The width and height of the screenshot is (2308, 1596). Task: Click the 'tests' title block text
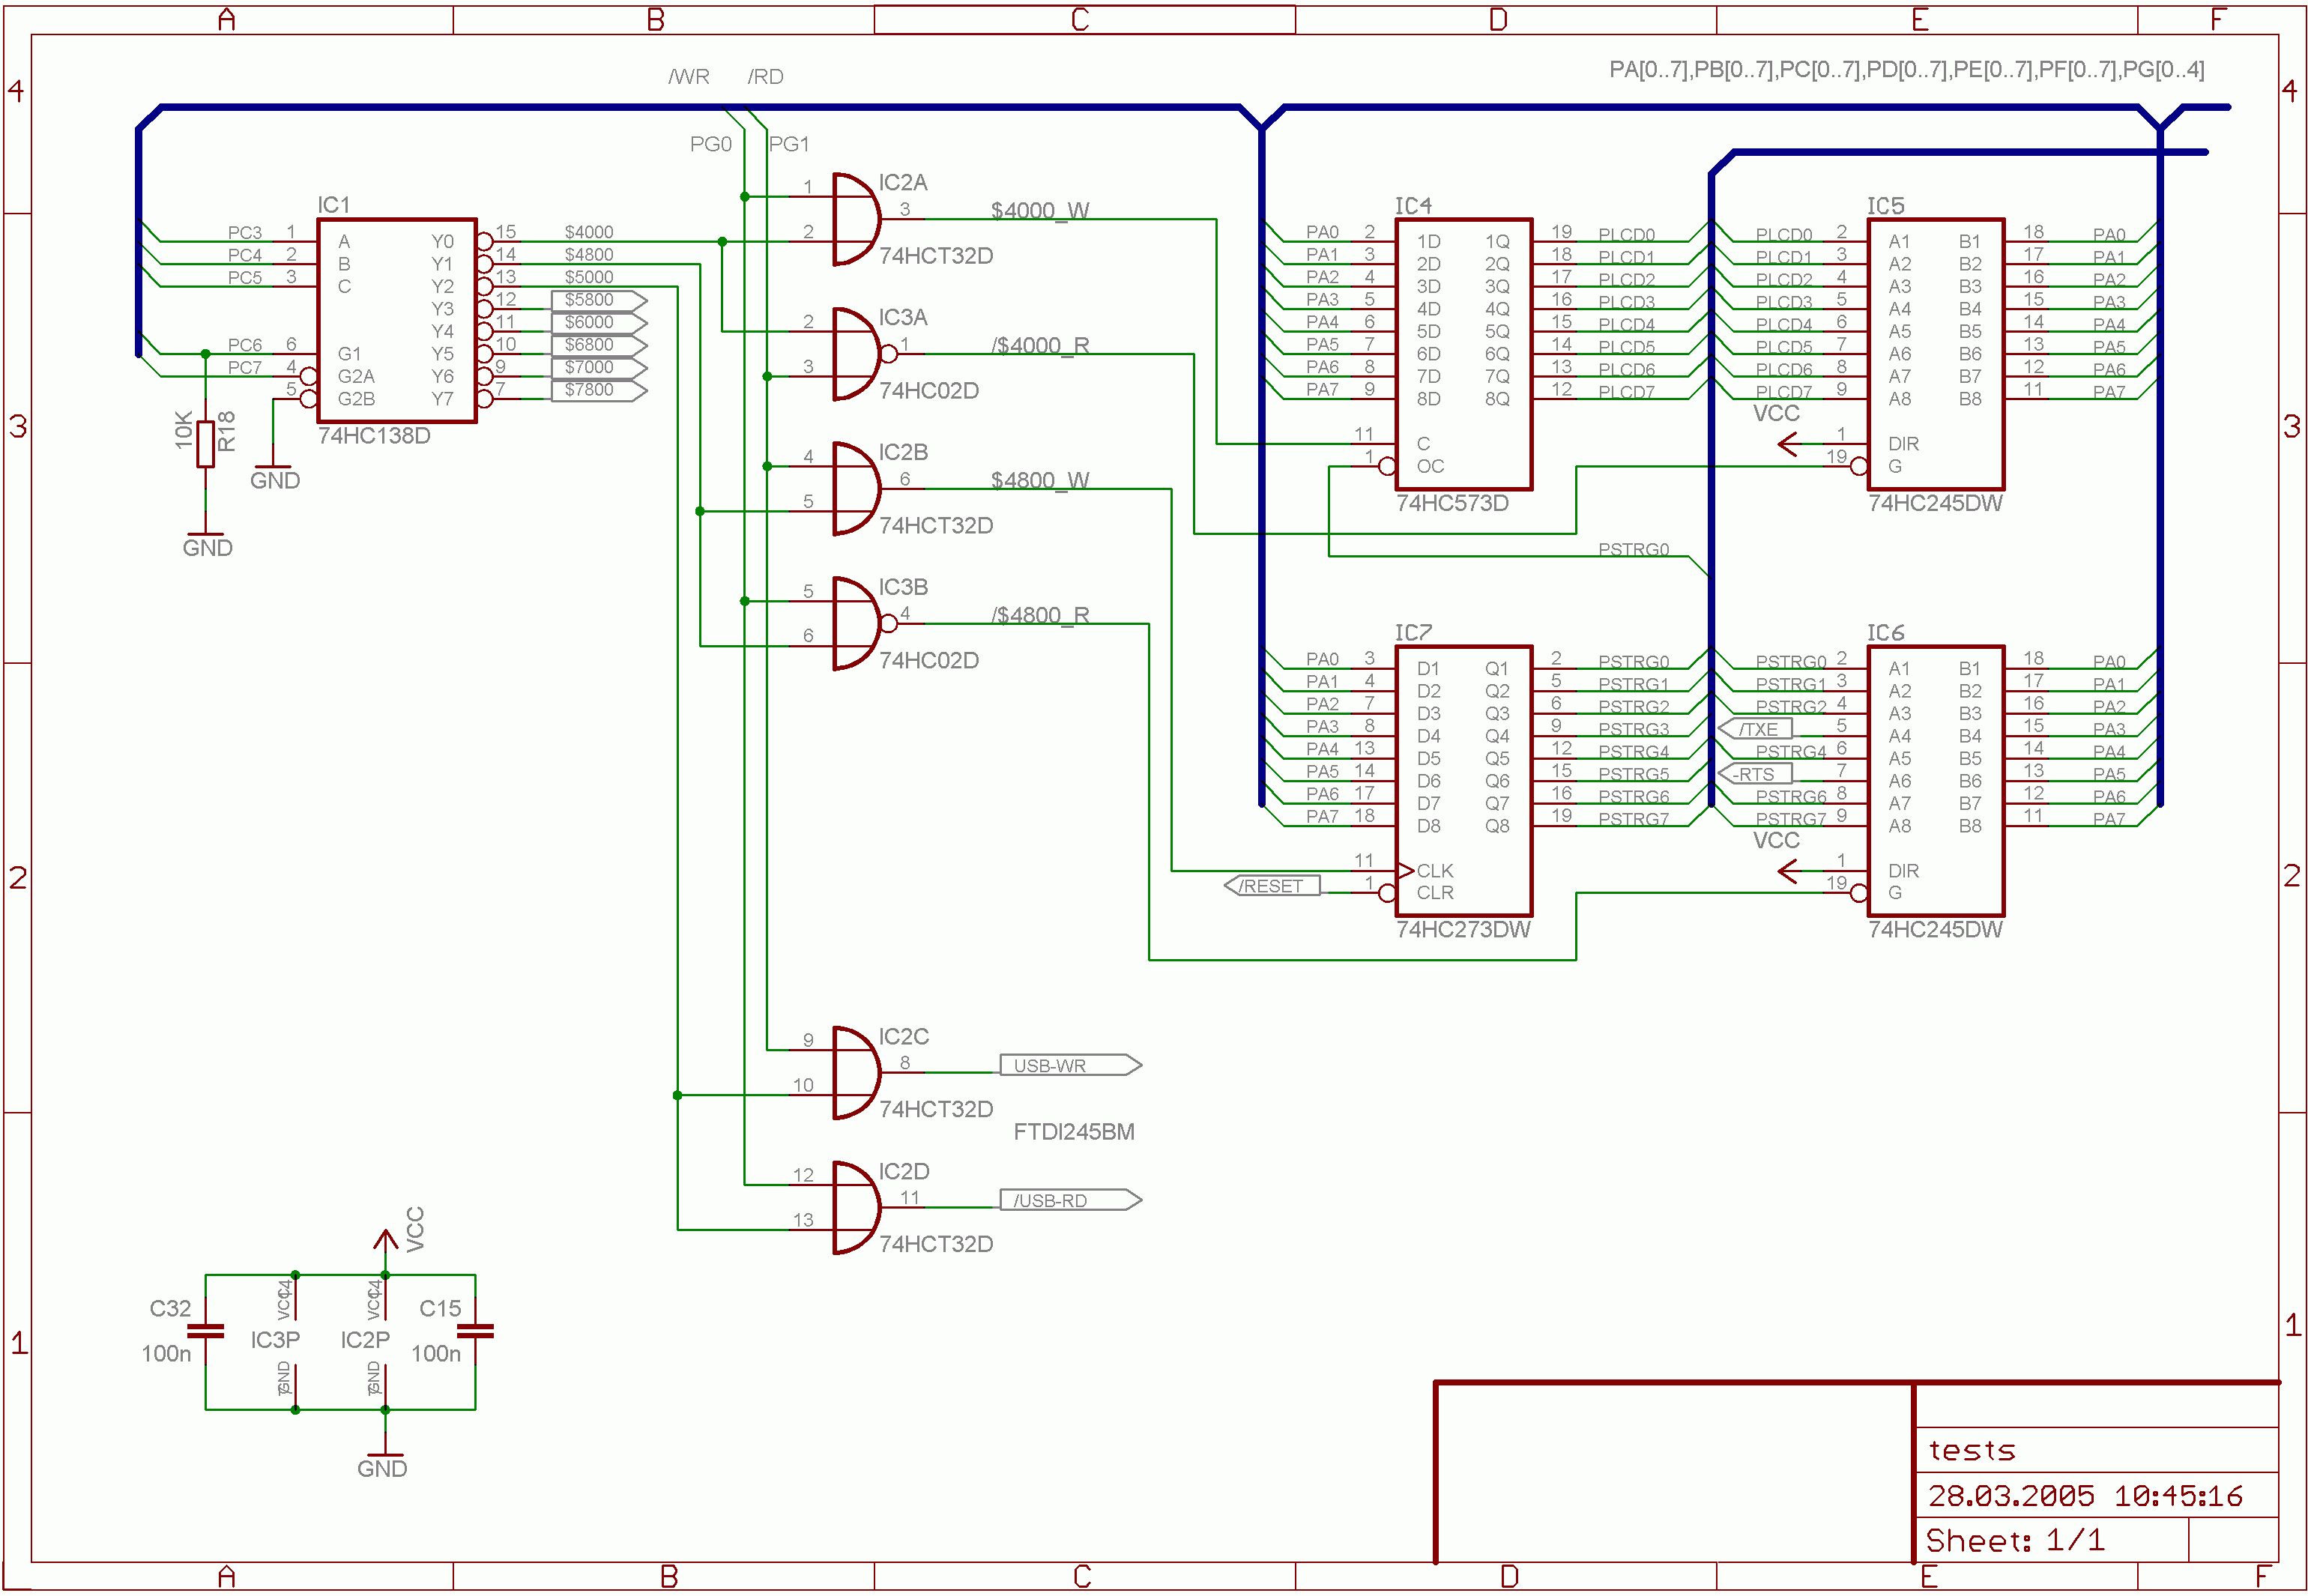(1971, 1451)
